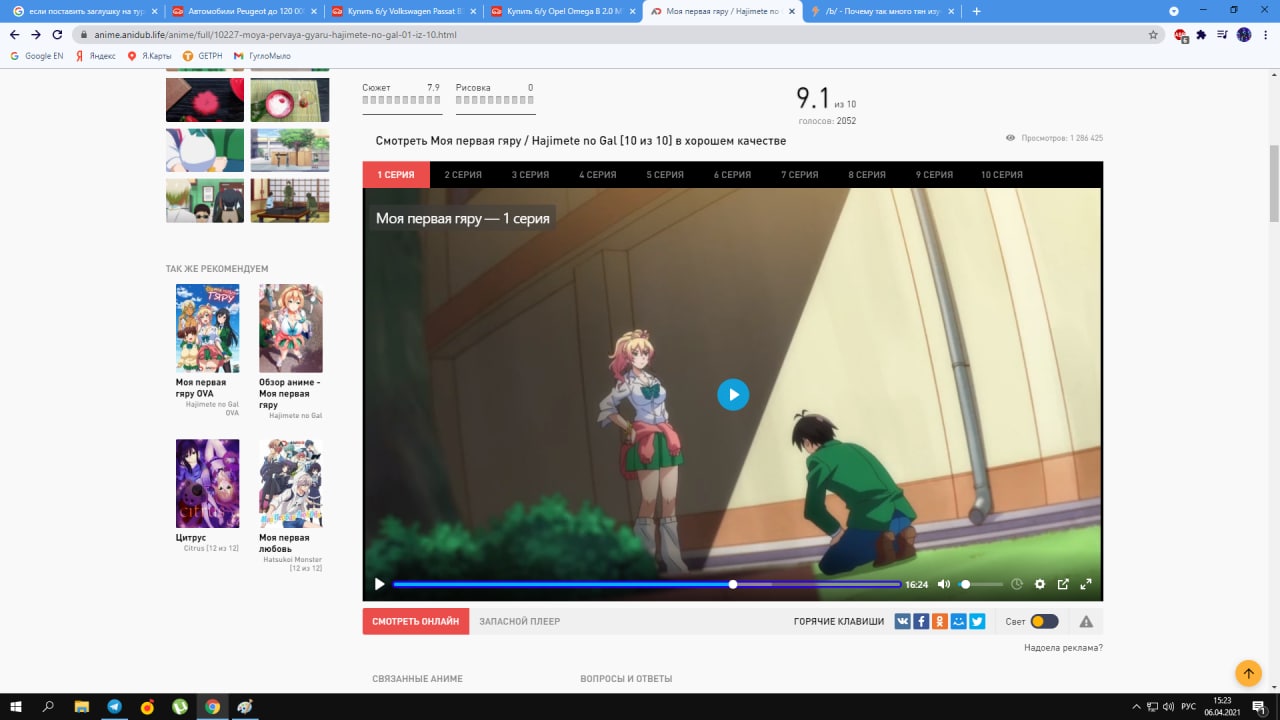Open GETPH bookmark

click(202, 56)
